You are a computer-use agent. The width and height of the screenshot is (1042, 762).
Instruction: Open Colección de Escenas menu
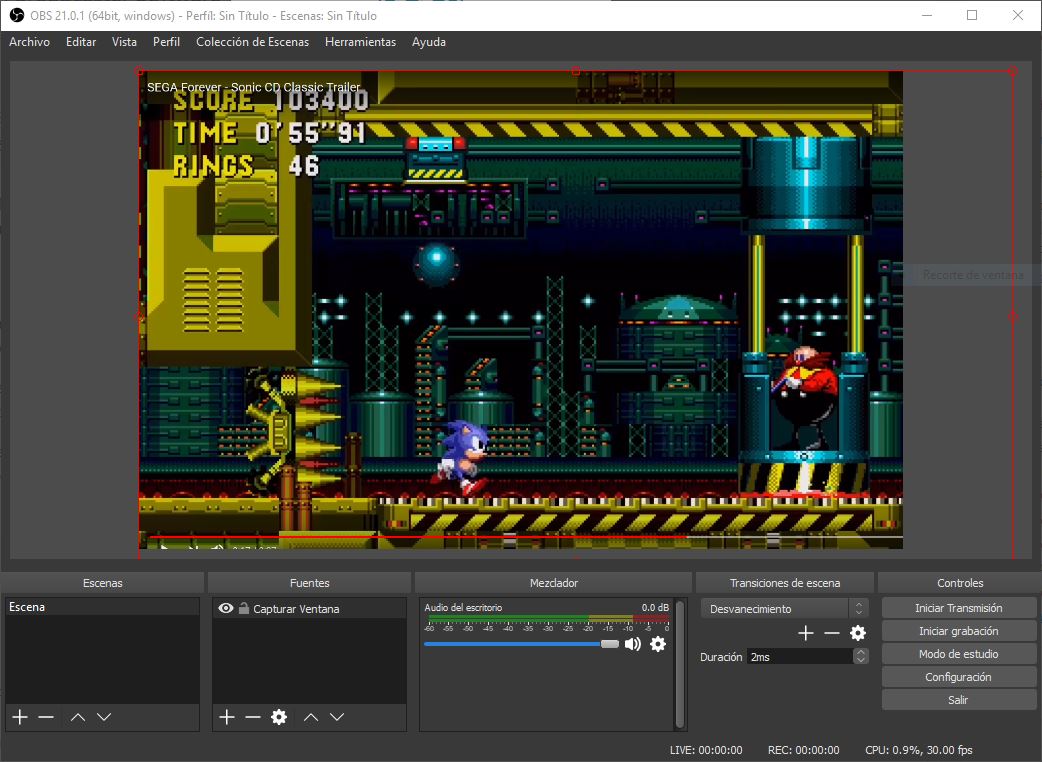pyautogui.click(x=253, y=42)
